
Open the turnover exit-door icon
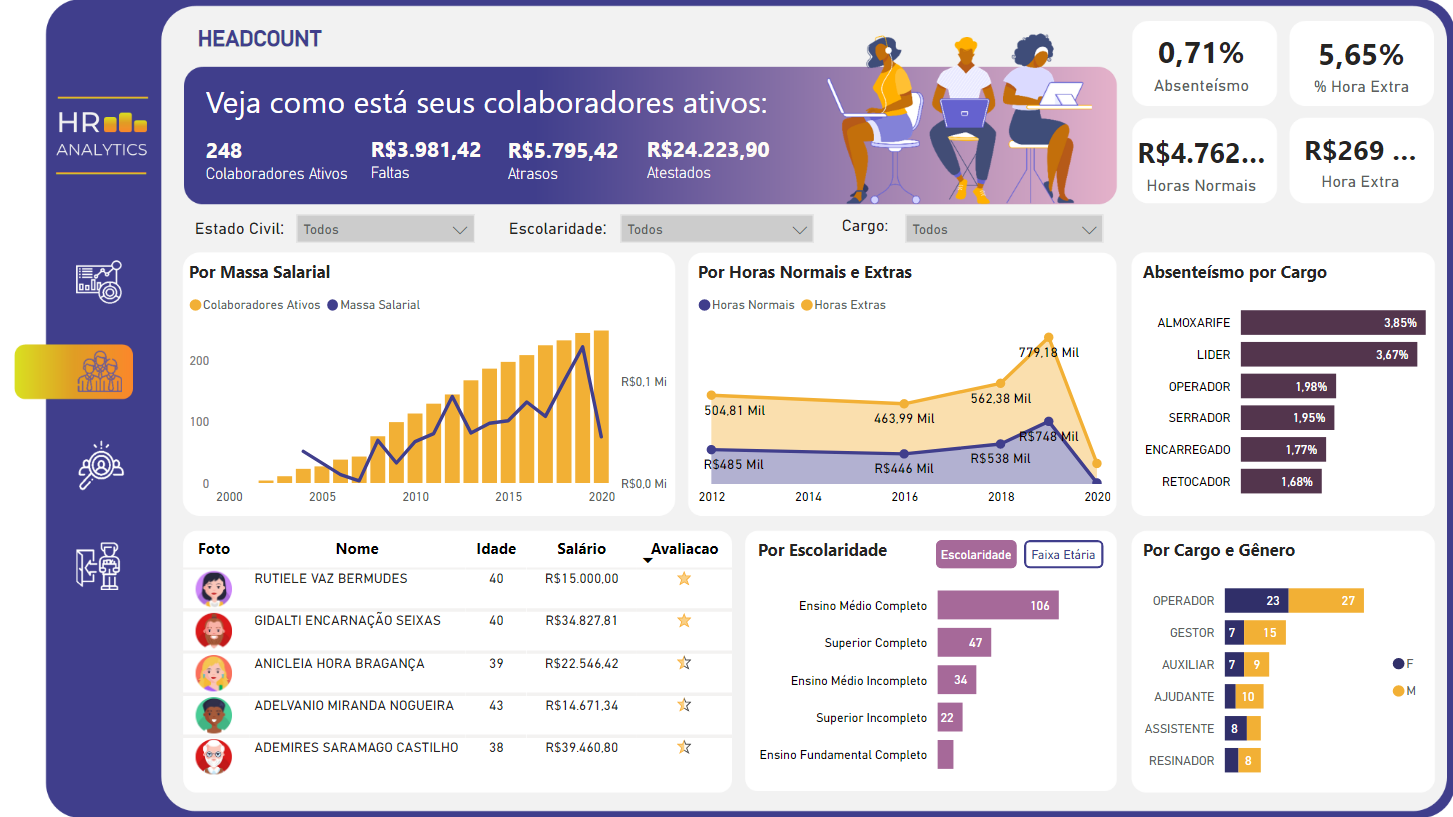tap(98, 565)
